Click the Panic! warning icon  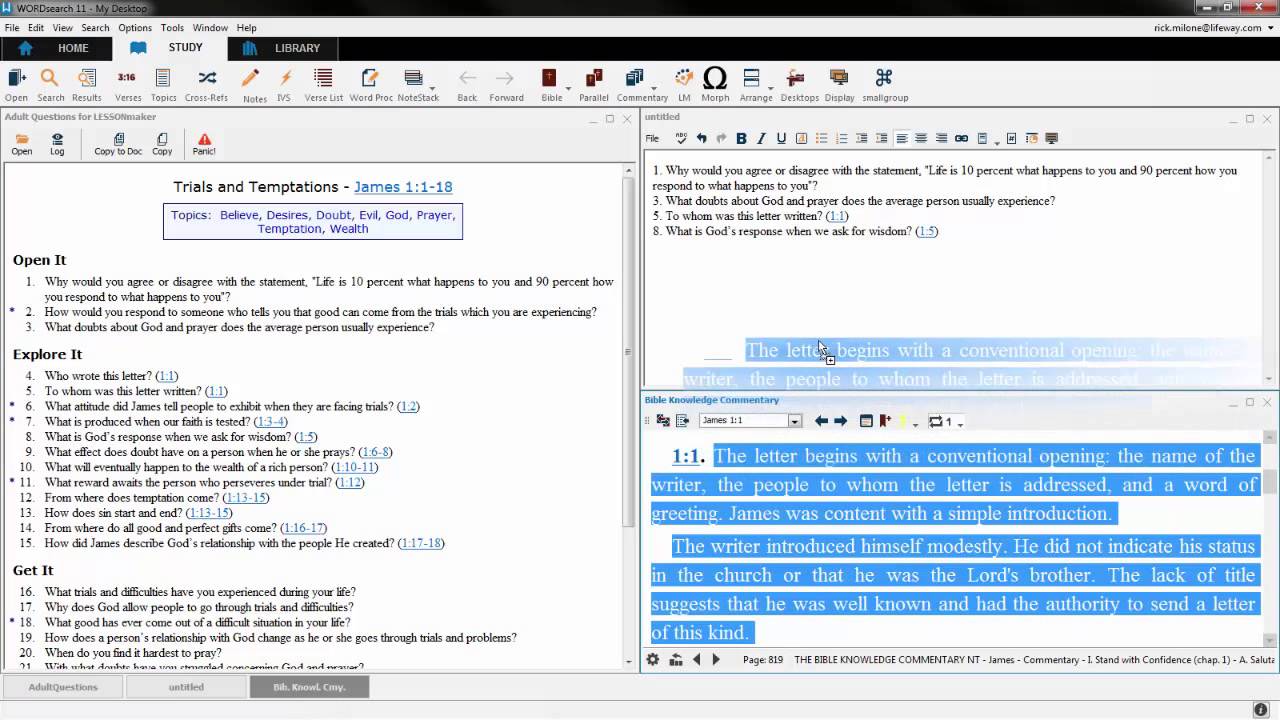204,144
